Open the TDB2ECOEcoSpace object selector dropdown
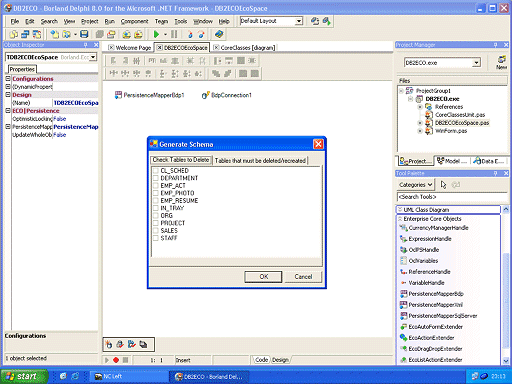 (x=93, y=57)
